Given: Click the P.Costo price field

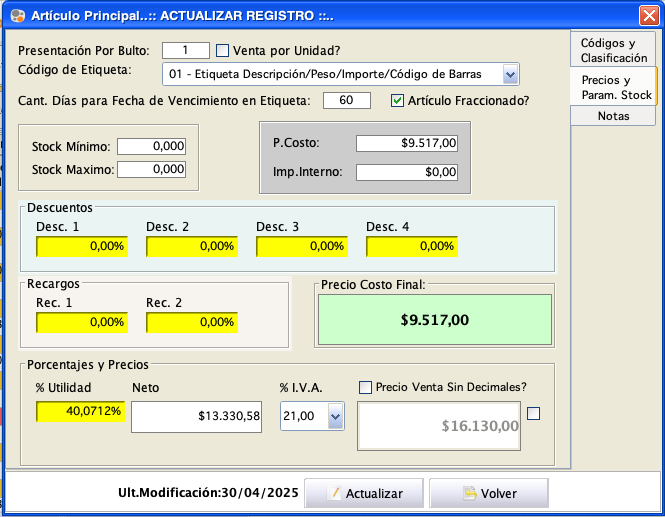Looking at the screenshot, I should click(x=406, y=143).
